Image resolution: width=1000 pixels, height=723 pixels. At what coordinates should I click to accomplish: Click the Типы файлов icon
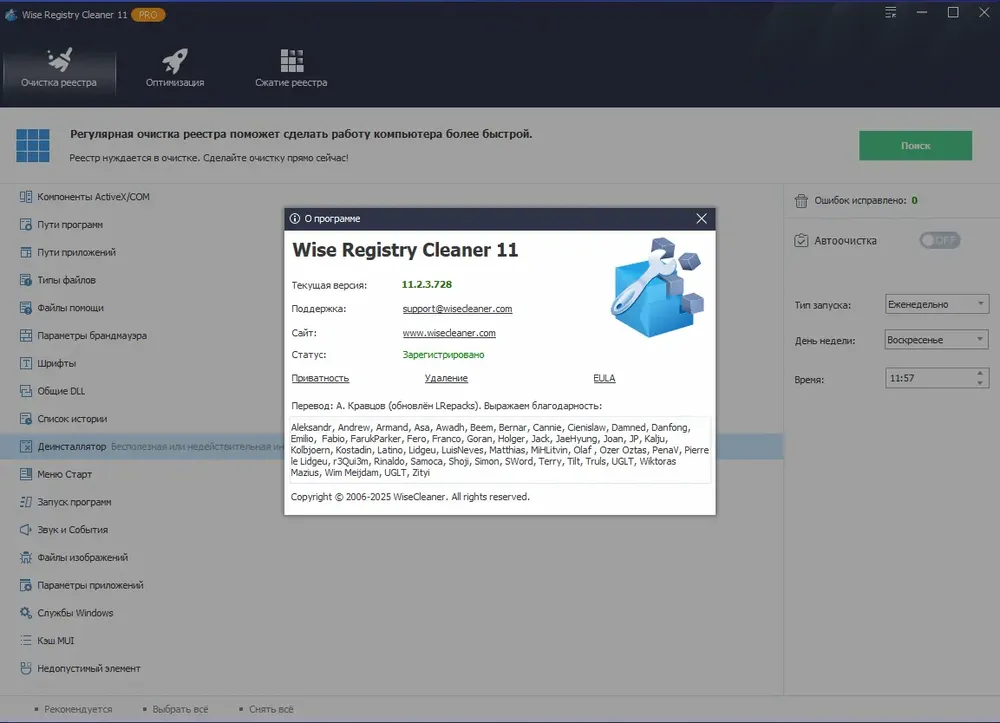(26, 280)
